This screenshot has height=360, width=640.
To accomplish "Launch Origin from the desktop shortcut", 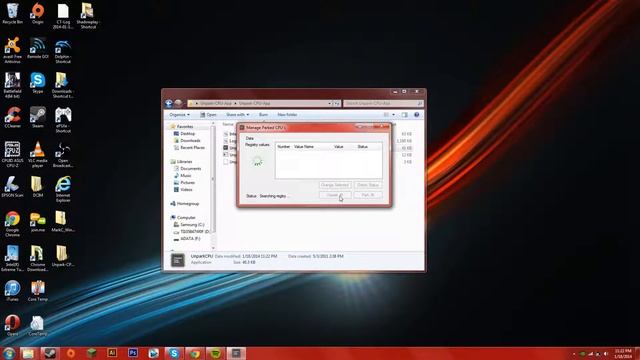I will pos(38,13).
